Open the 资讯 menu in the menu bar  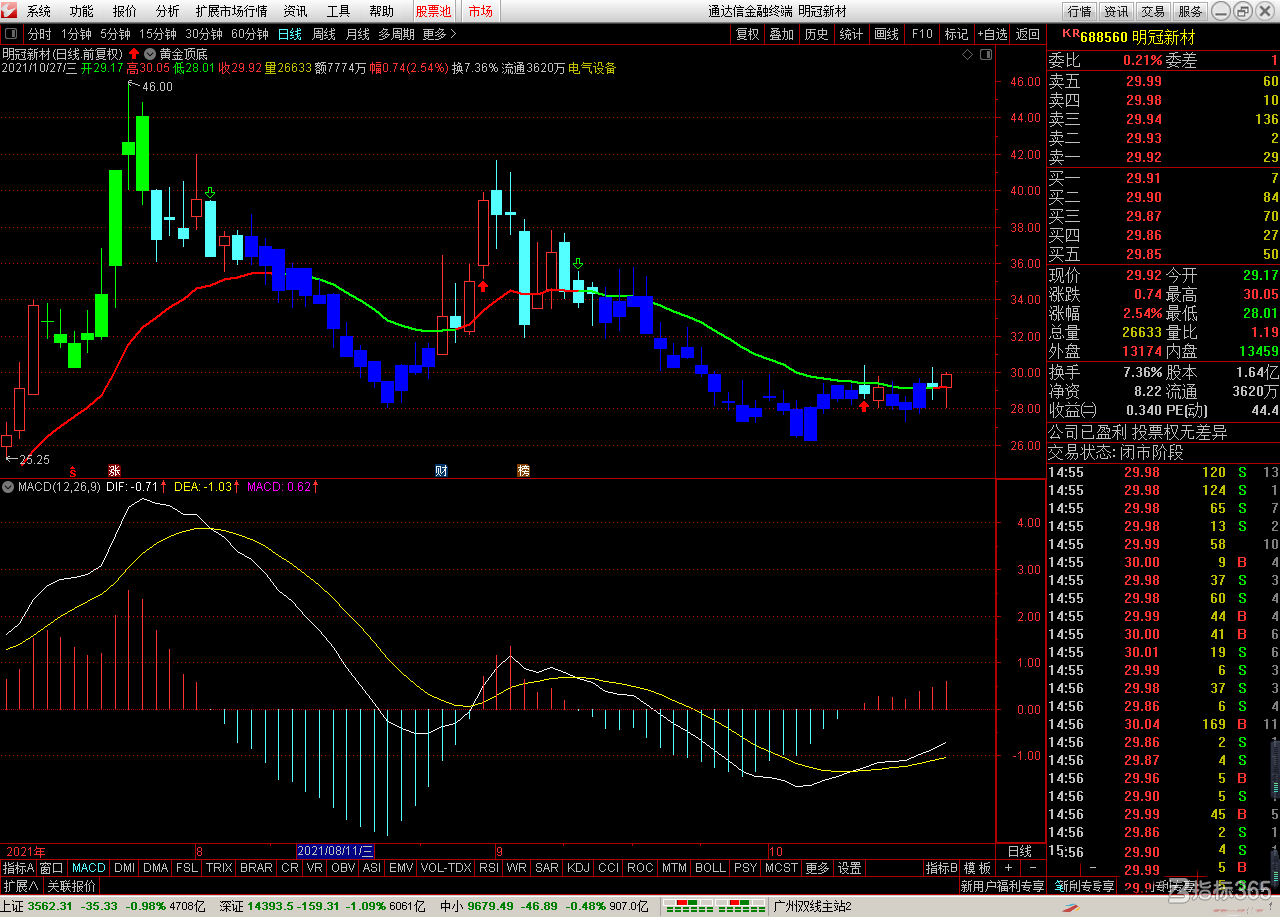click(295, 12)
